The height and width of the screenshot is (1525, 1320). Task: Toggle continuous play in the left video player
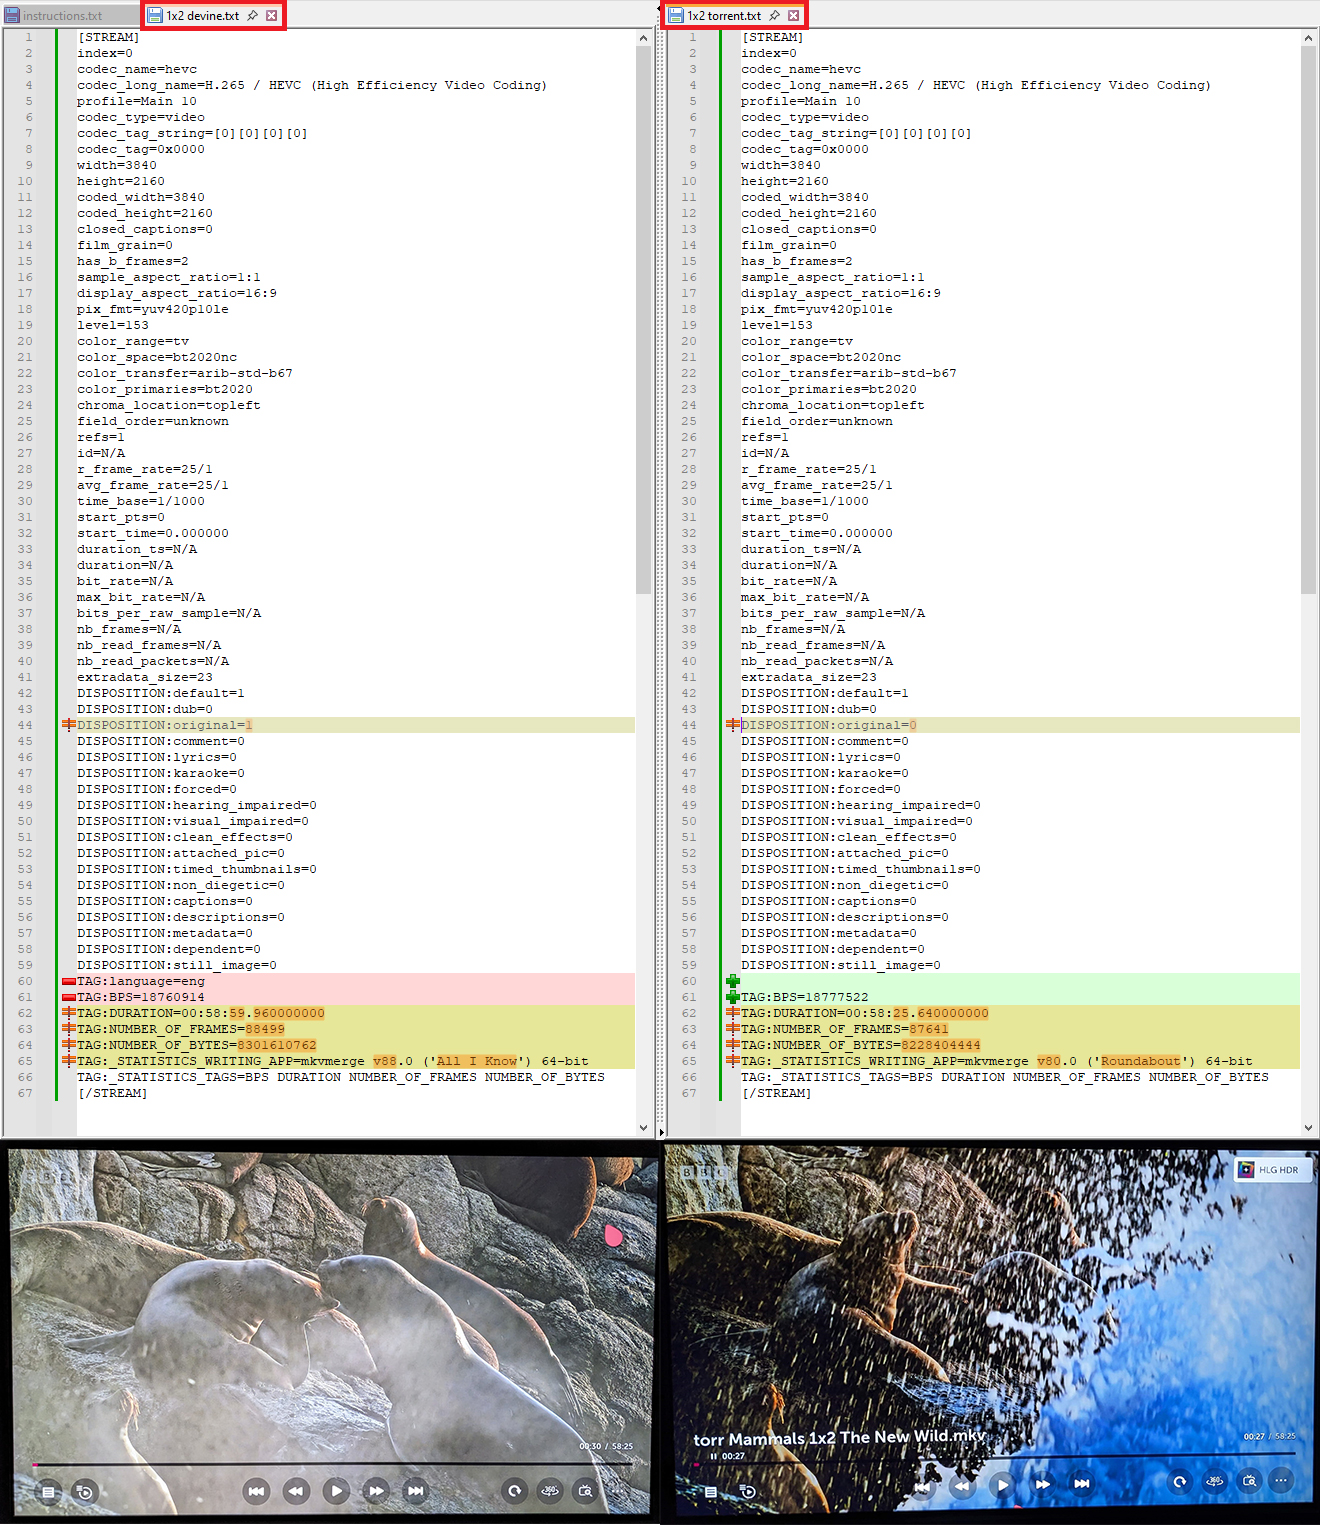85,1492
